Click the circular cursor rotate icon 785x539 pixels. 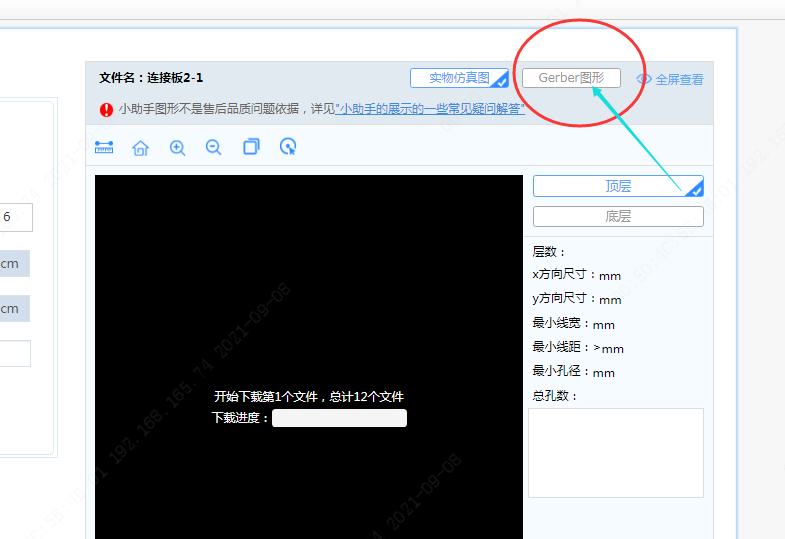(288, 147)
